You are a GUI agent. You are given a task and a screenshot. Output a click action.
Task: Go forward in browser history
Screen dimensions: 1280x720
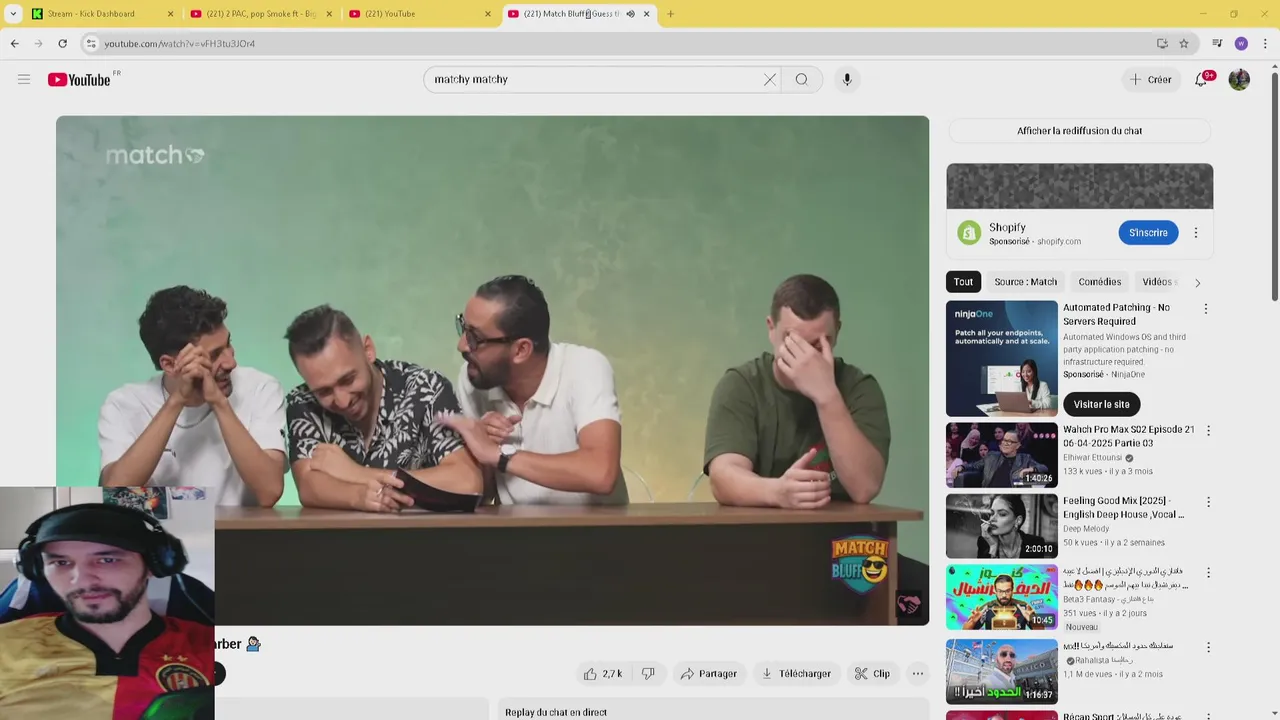pos(39,43)
